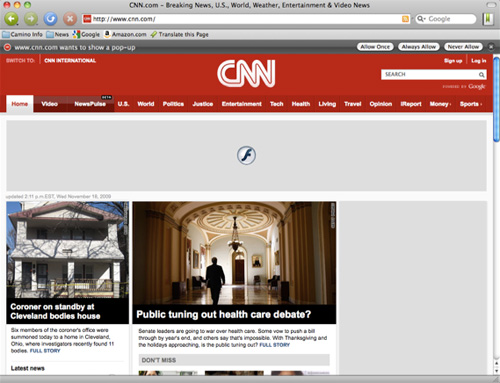Click the Sign up link
500x383 pixels.
(x=453, y=61)
